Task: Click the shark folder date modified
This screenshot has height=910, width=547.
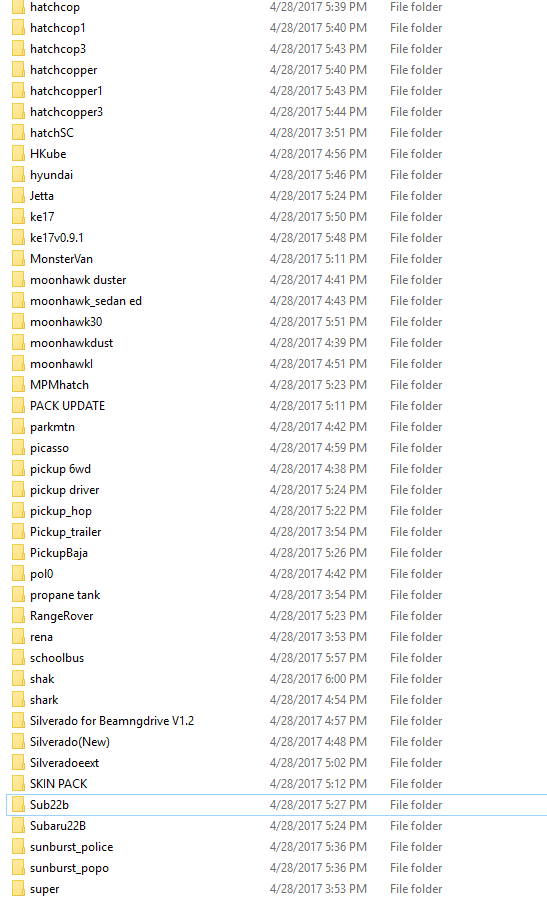Action: [318, 700]
